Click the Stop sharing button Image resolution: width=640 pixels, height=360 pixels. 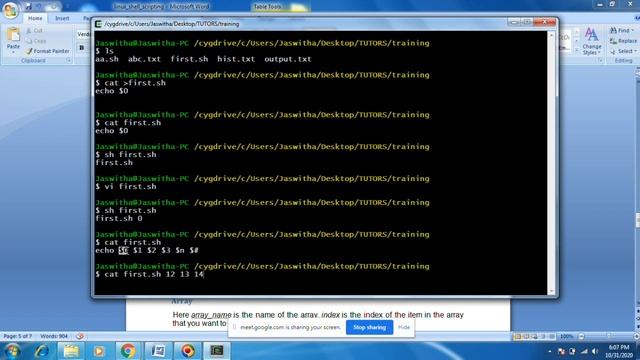tap(369, 327)
